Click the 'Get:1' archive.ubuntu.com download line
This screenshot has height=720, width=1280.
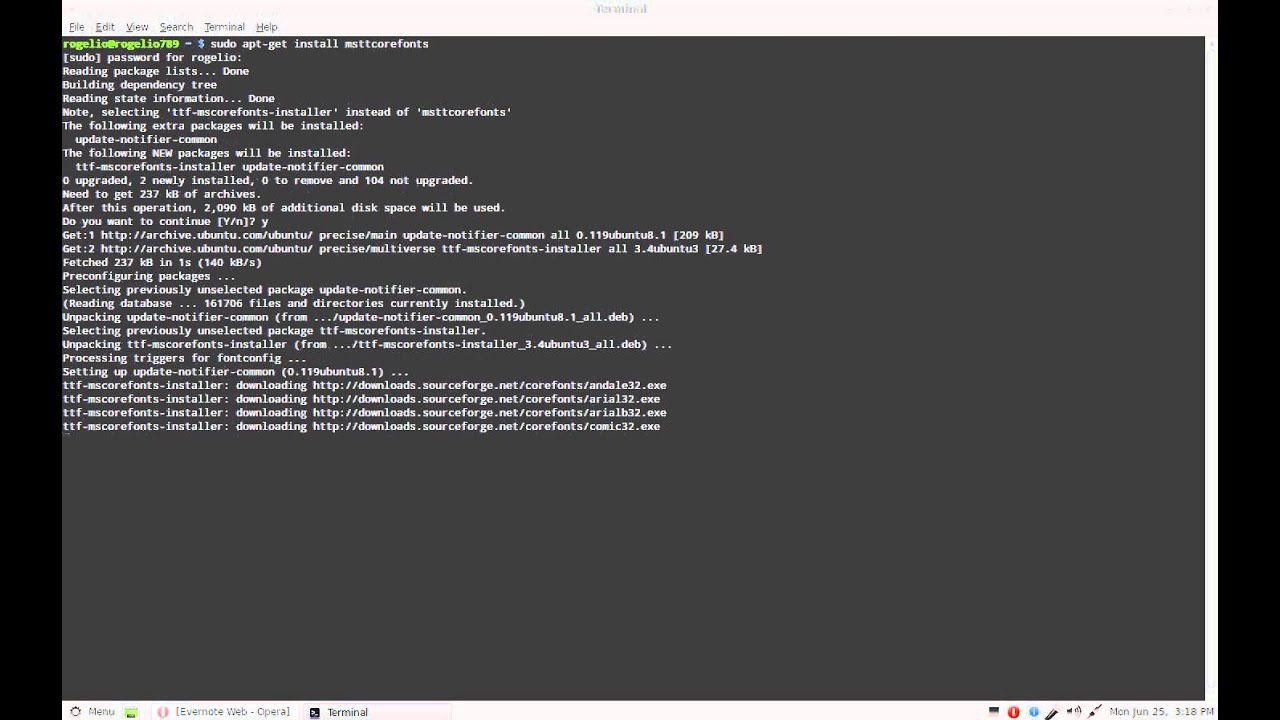tap(393, 235)
